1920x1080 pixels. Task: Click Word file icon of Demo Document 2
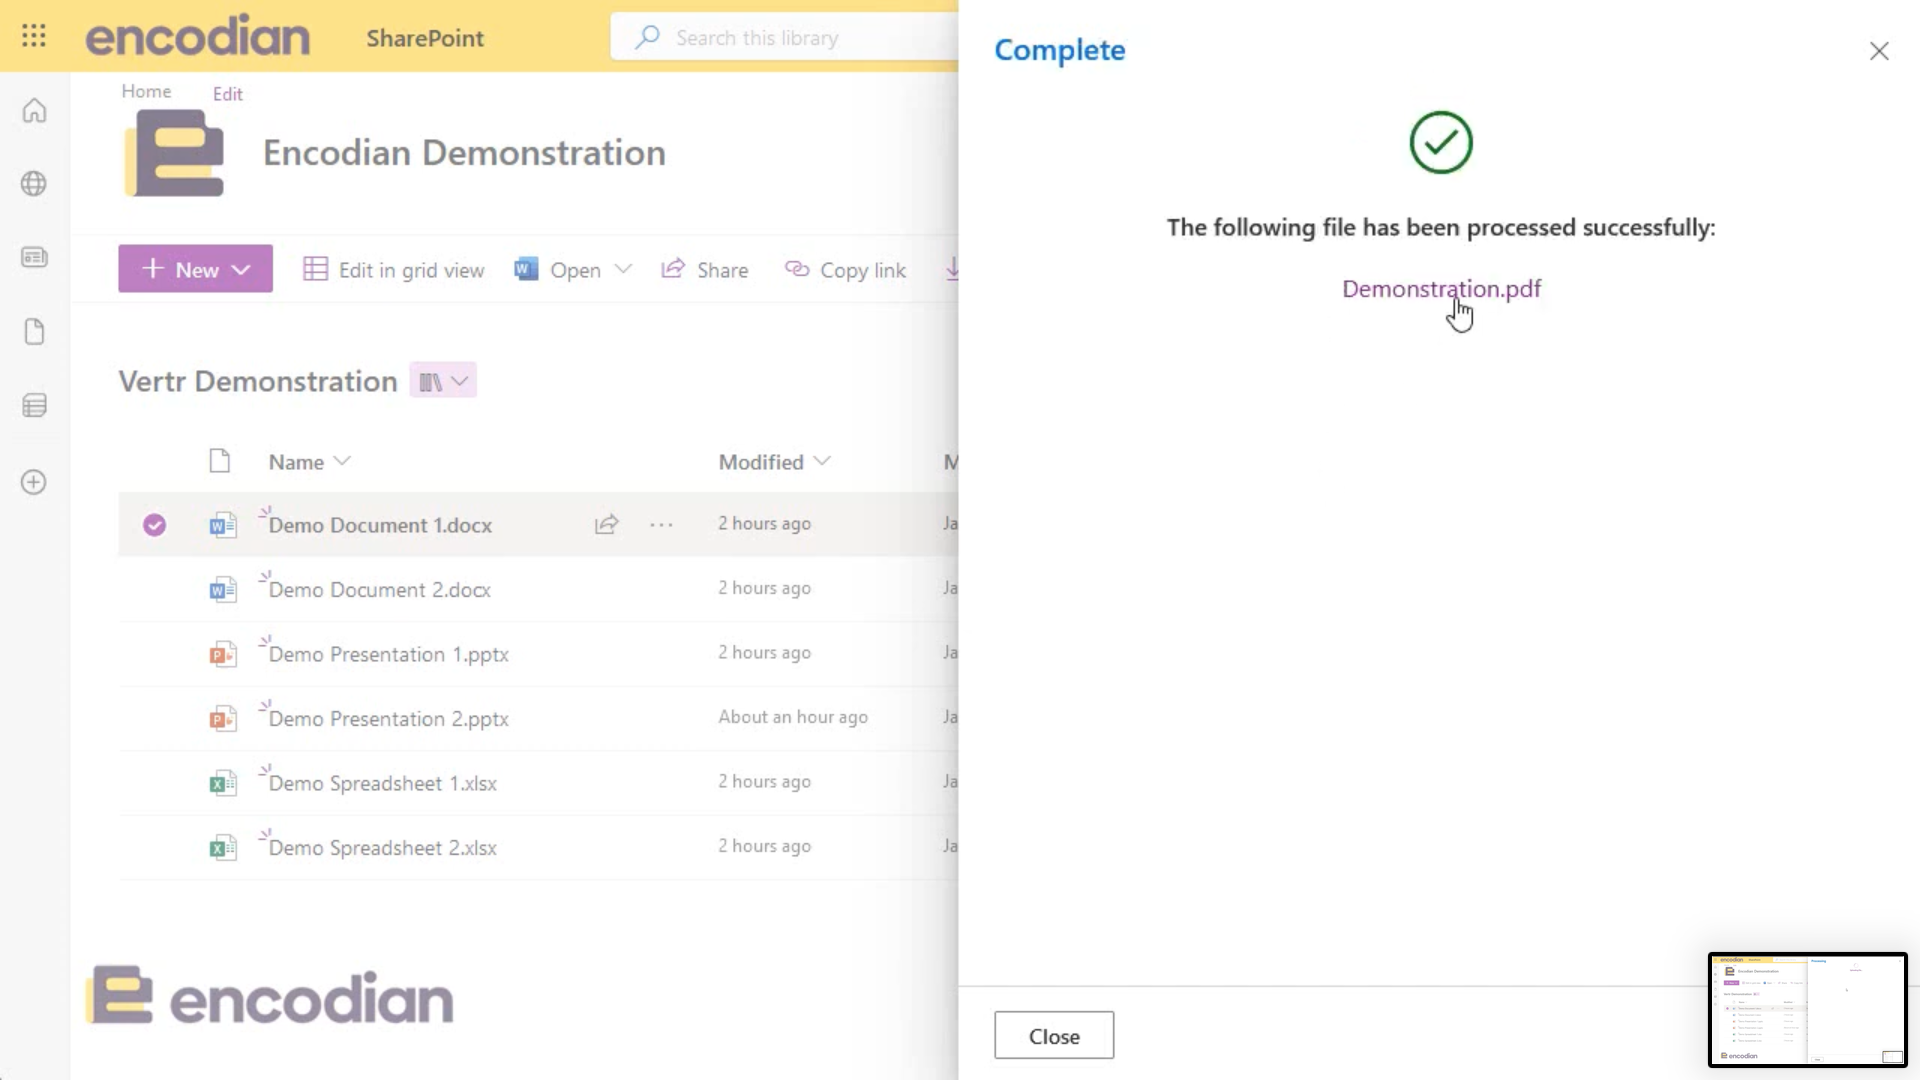(x=223, y=590)
